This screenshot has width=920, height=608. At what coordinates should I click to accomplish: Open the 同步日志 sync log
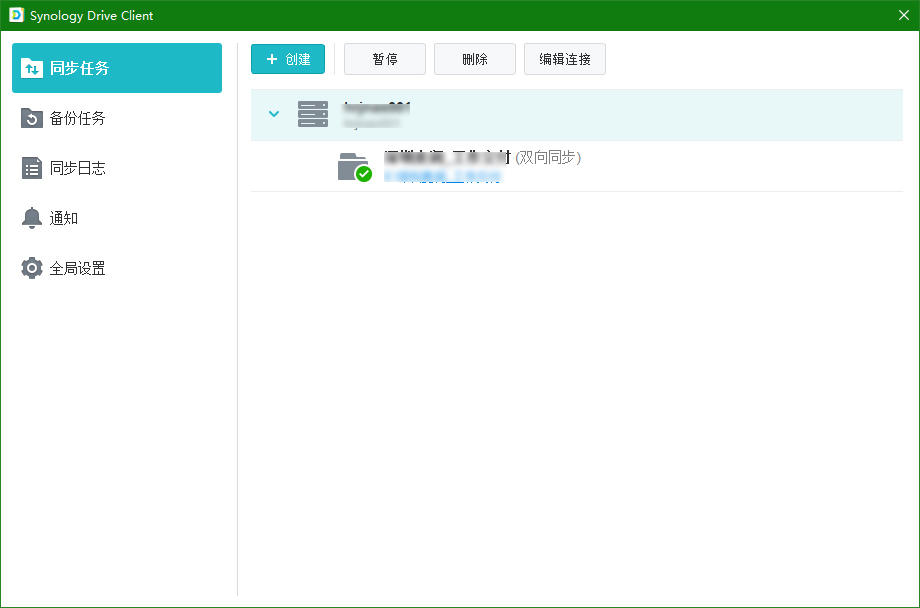117,168
